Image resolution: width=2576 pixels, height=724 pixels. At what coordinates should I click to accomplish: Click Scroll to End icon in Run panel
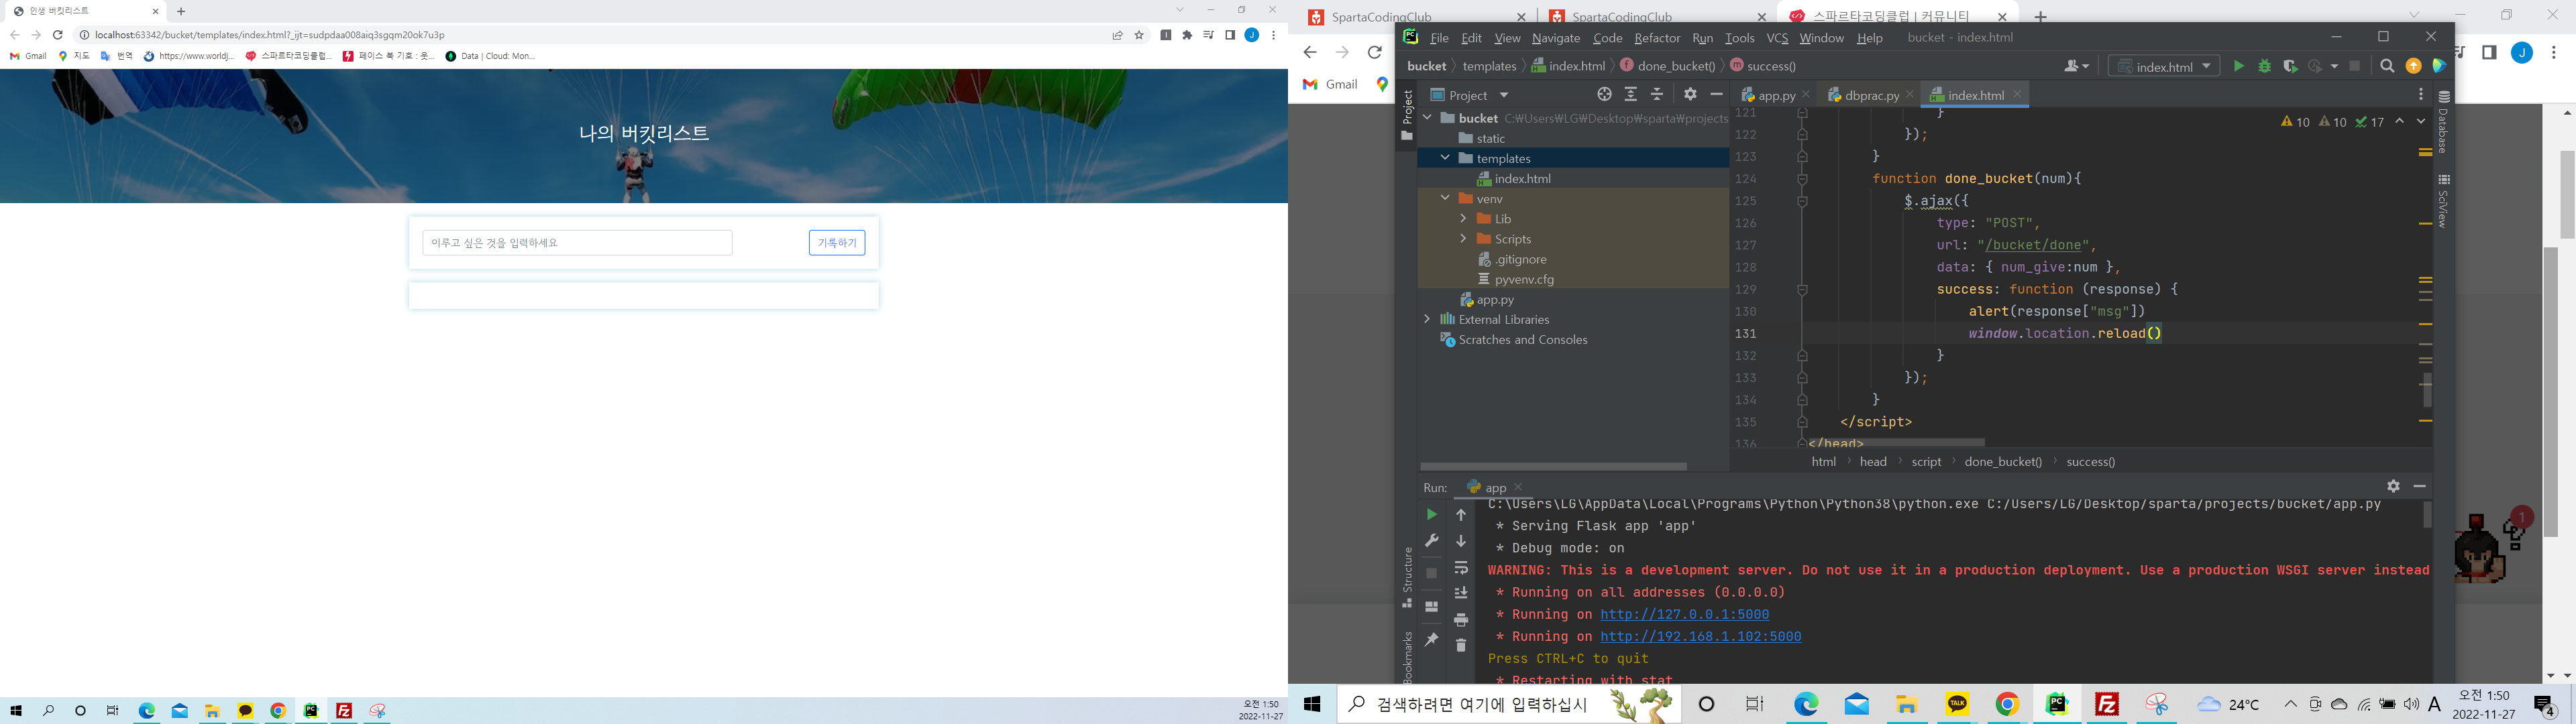pos(1461,593)
